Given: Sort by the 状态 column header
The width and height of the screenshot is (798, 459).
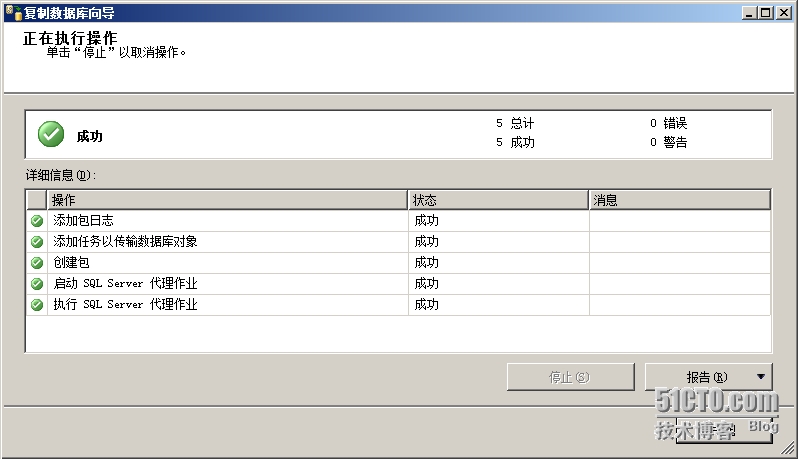Looking at the screenshot, I should point(498,200).
